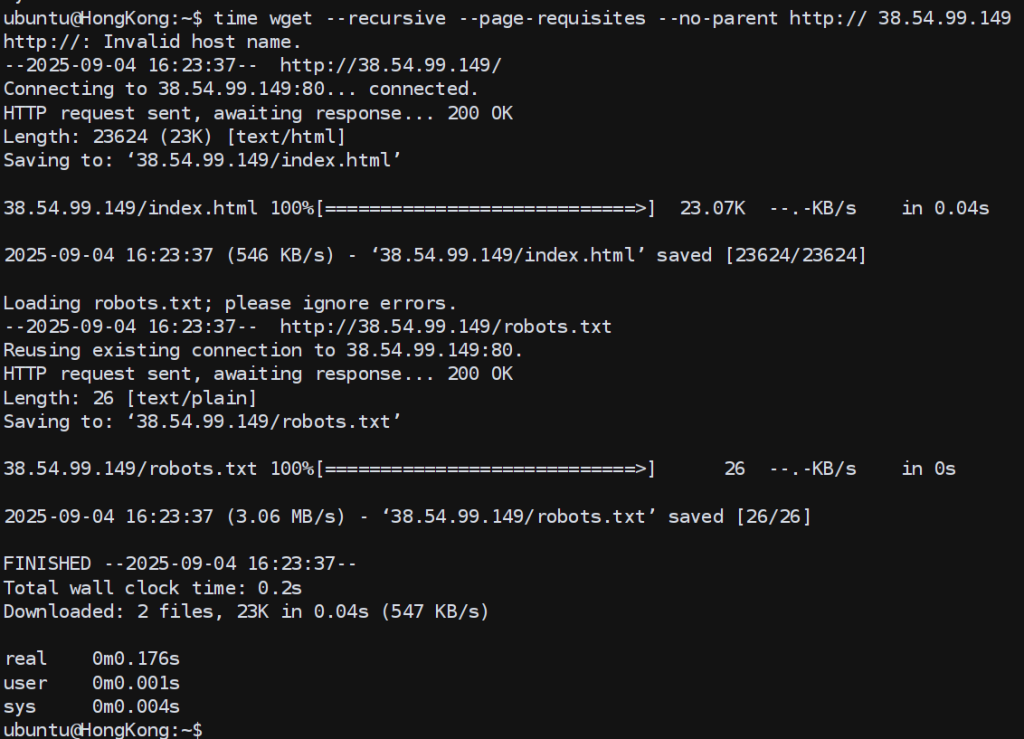The height and width of the screenshot is (739, 1024).
Task: Click the user time value 0m0.001s
Action: click(x=136, y=683)
